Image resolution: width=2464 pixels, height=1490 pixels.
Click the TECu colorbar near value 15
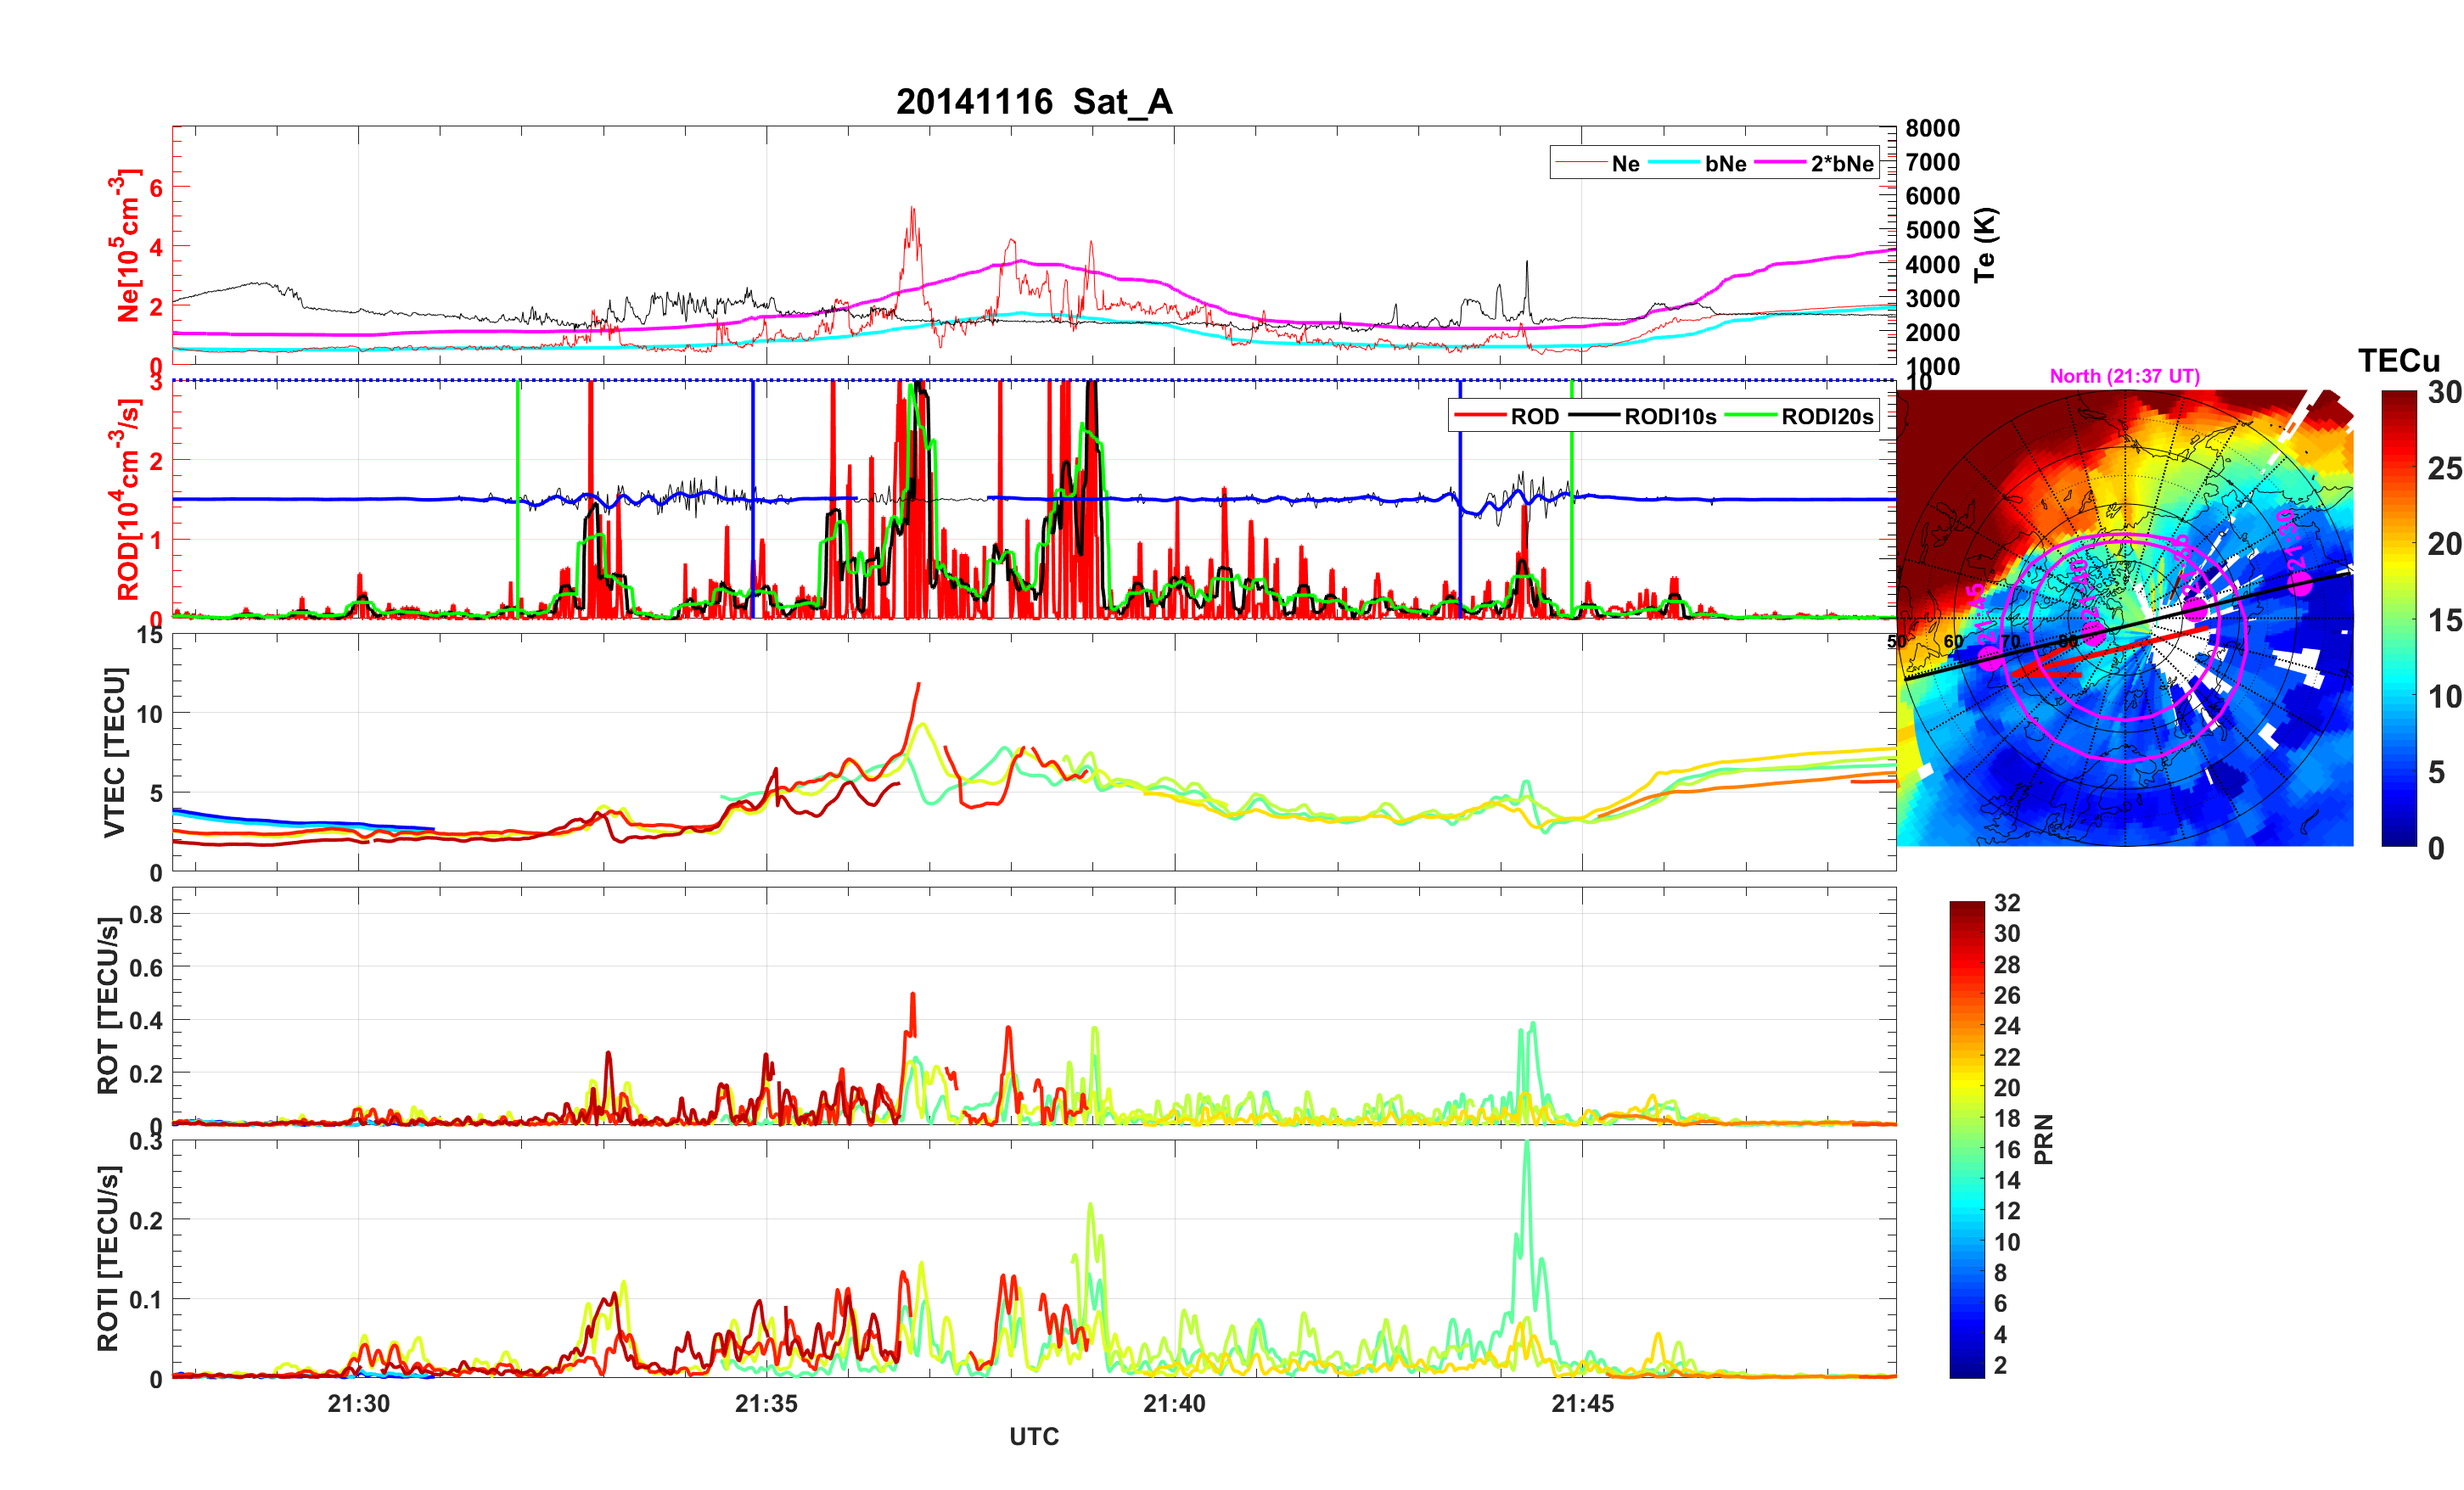pos(2398,620)
